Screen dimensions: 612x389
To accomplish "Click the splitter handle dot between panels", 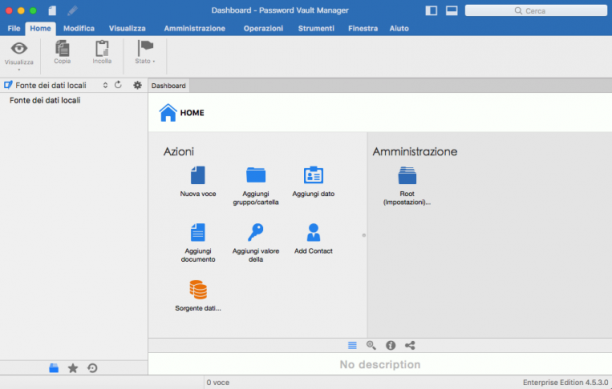I will 364,235.
